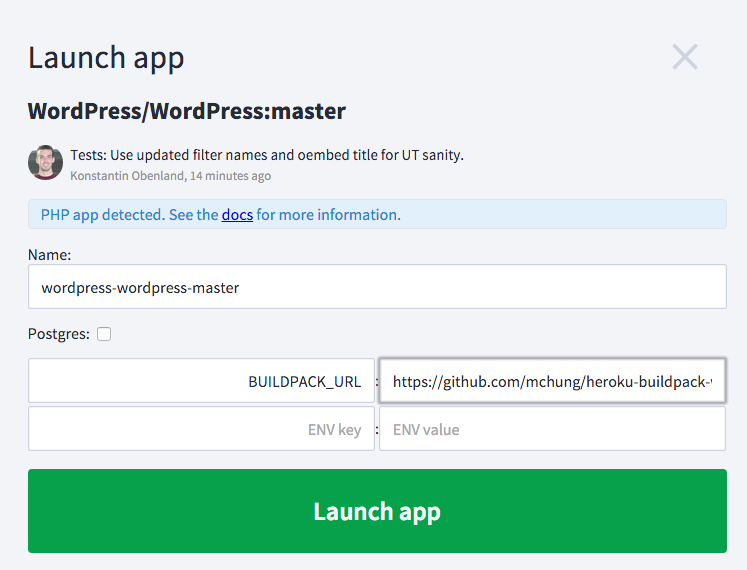
Task: Click the app Name input field
Action: (377, 287)
